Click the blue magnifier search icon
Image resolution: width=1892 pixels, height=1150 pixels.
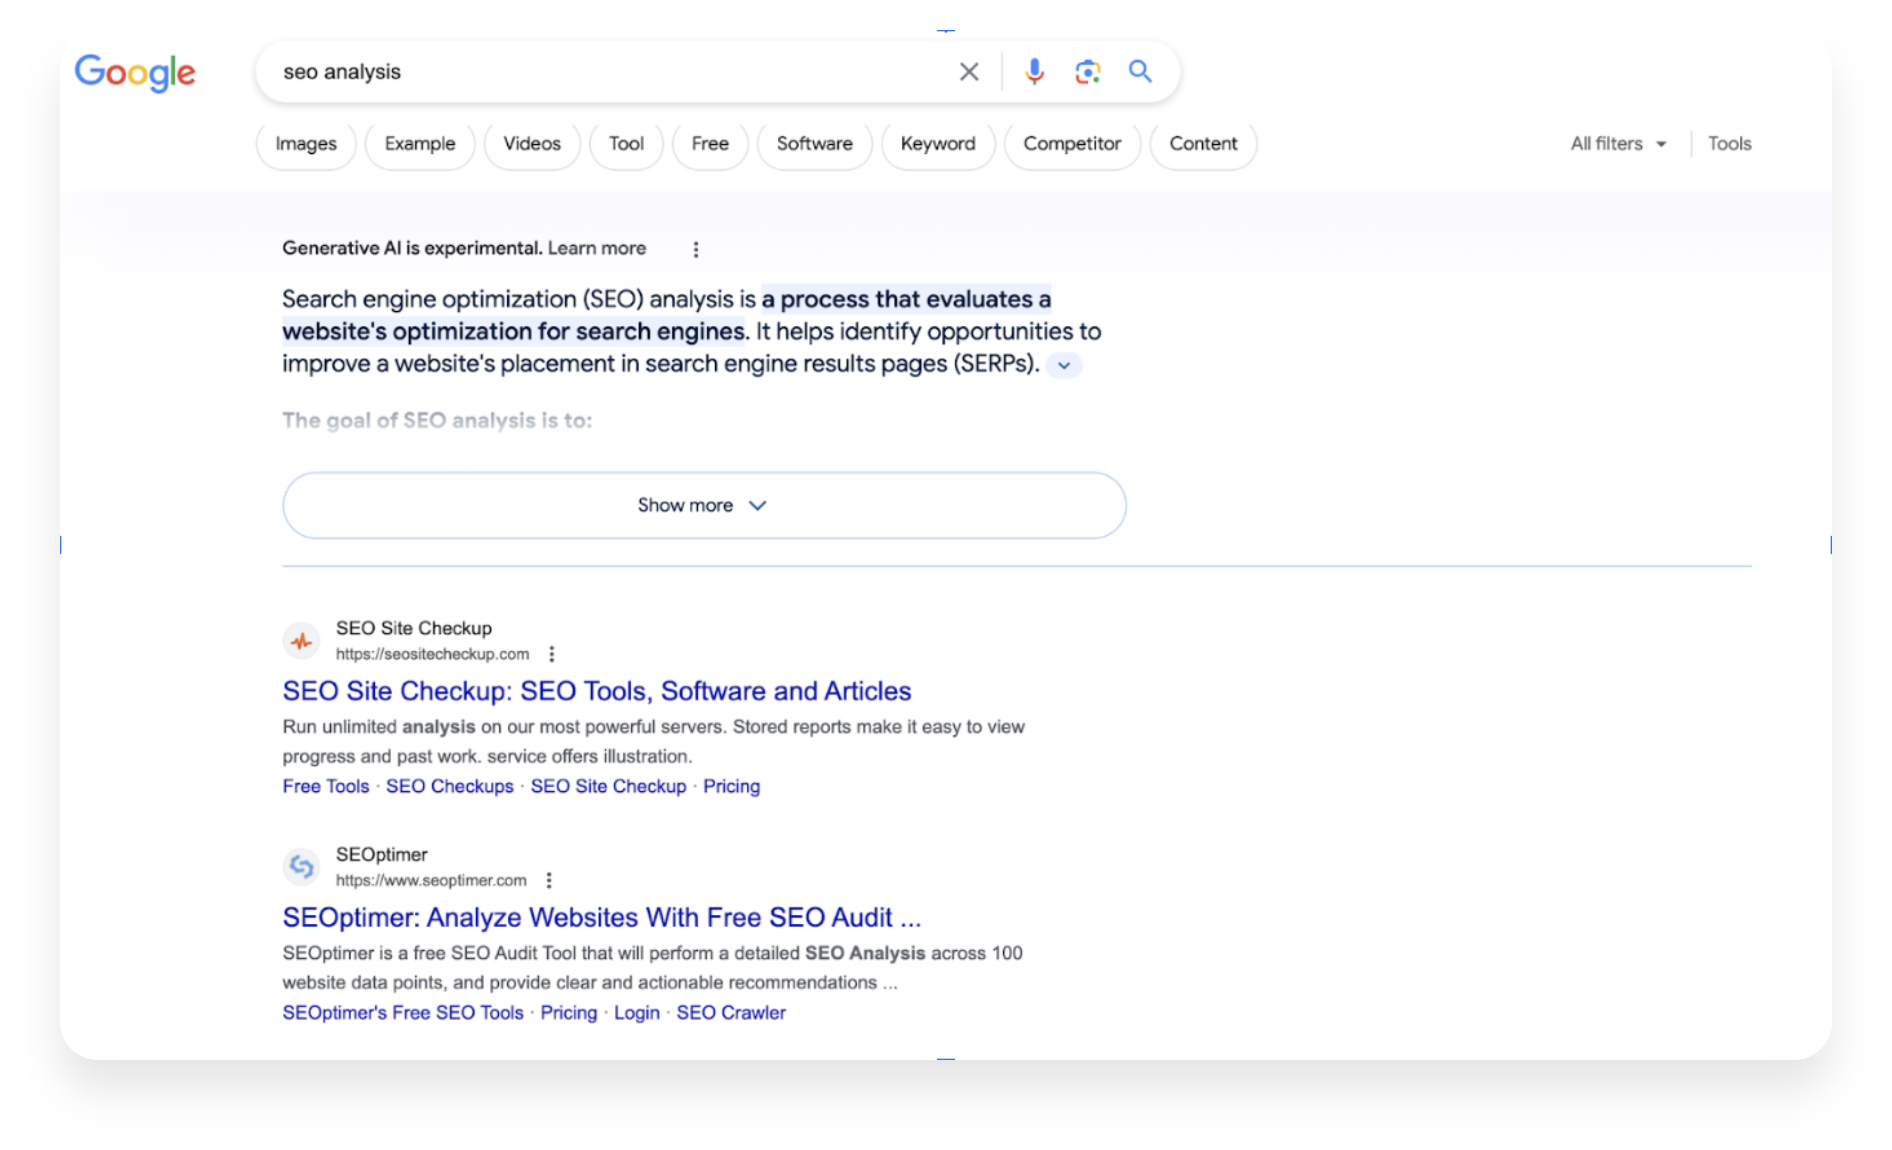tap(1140, 72)
